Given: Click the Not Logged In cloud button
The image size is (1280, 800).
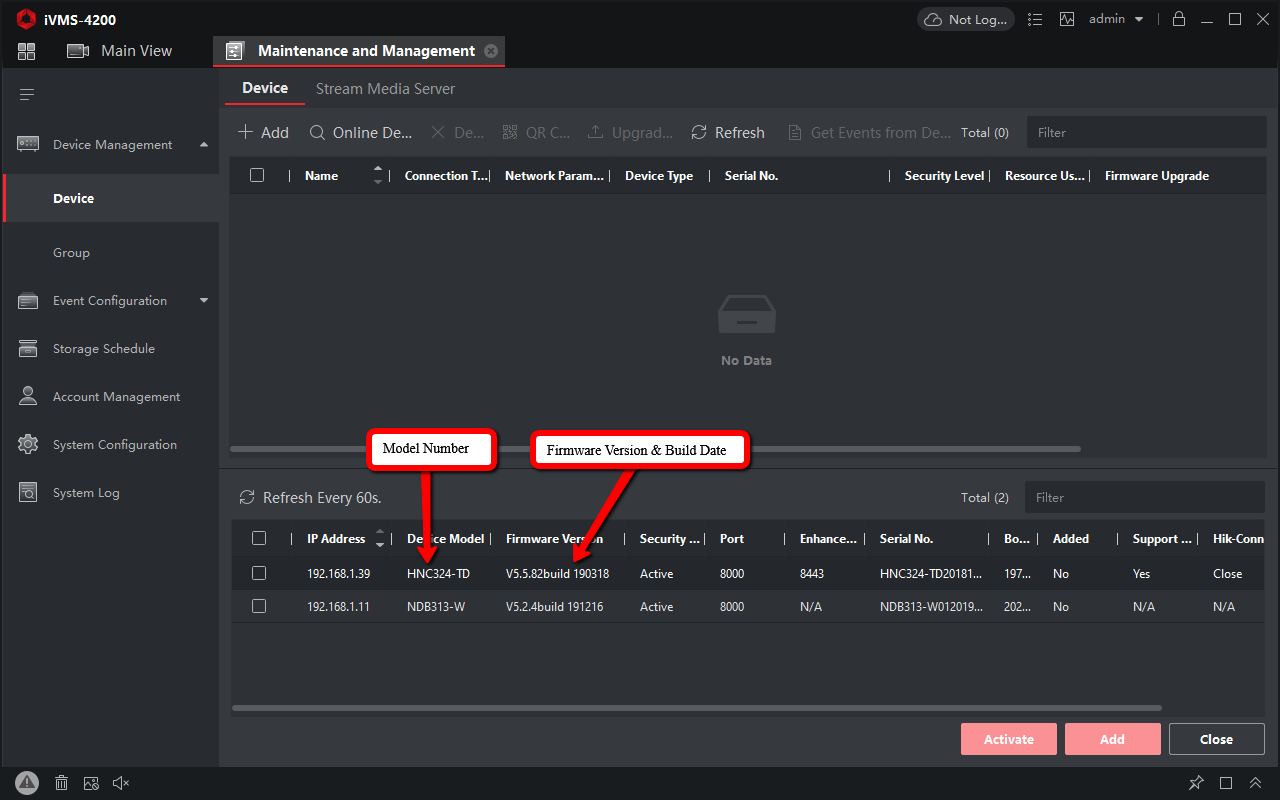Looking at the screenshot, I should click(x=966, y=19).
